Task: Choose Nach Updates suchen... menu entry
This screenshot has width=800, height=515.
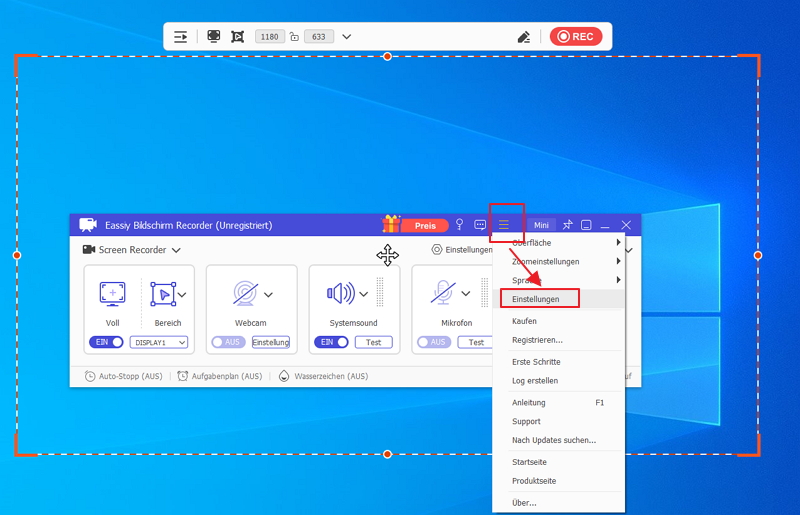Action: [x=553, y=440]
